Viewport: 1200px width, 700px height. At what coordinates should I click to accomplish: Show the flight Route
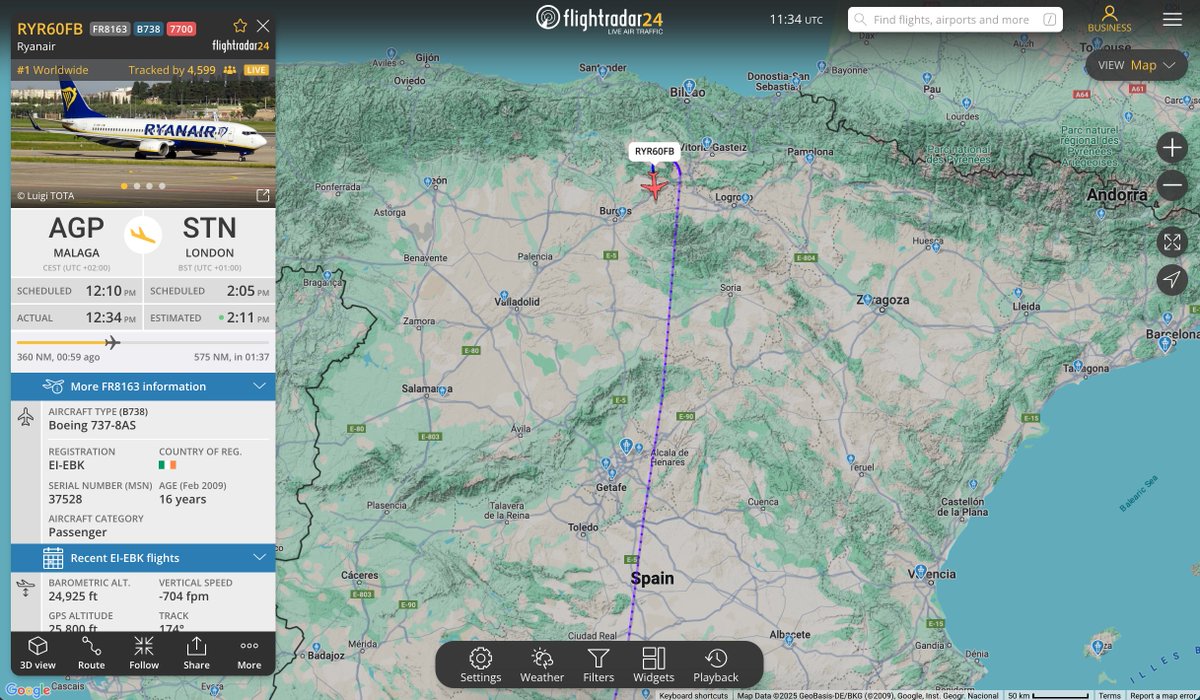click(x=91, y=652)
